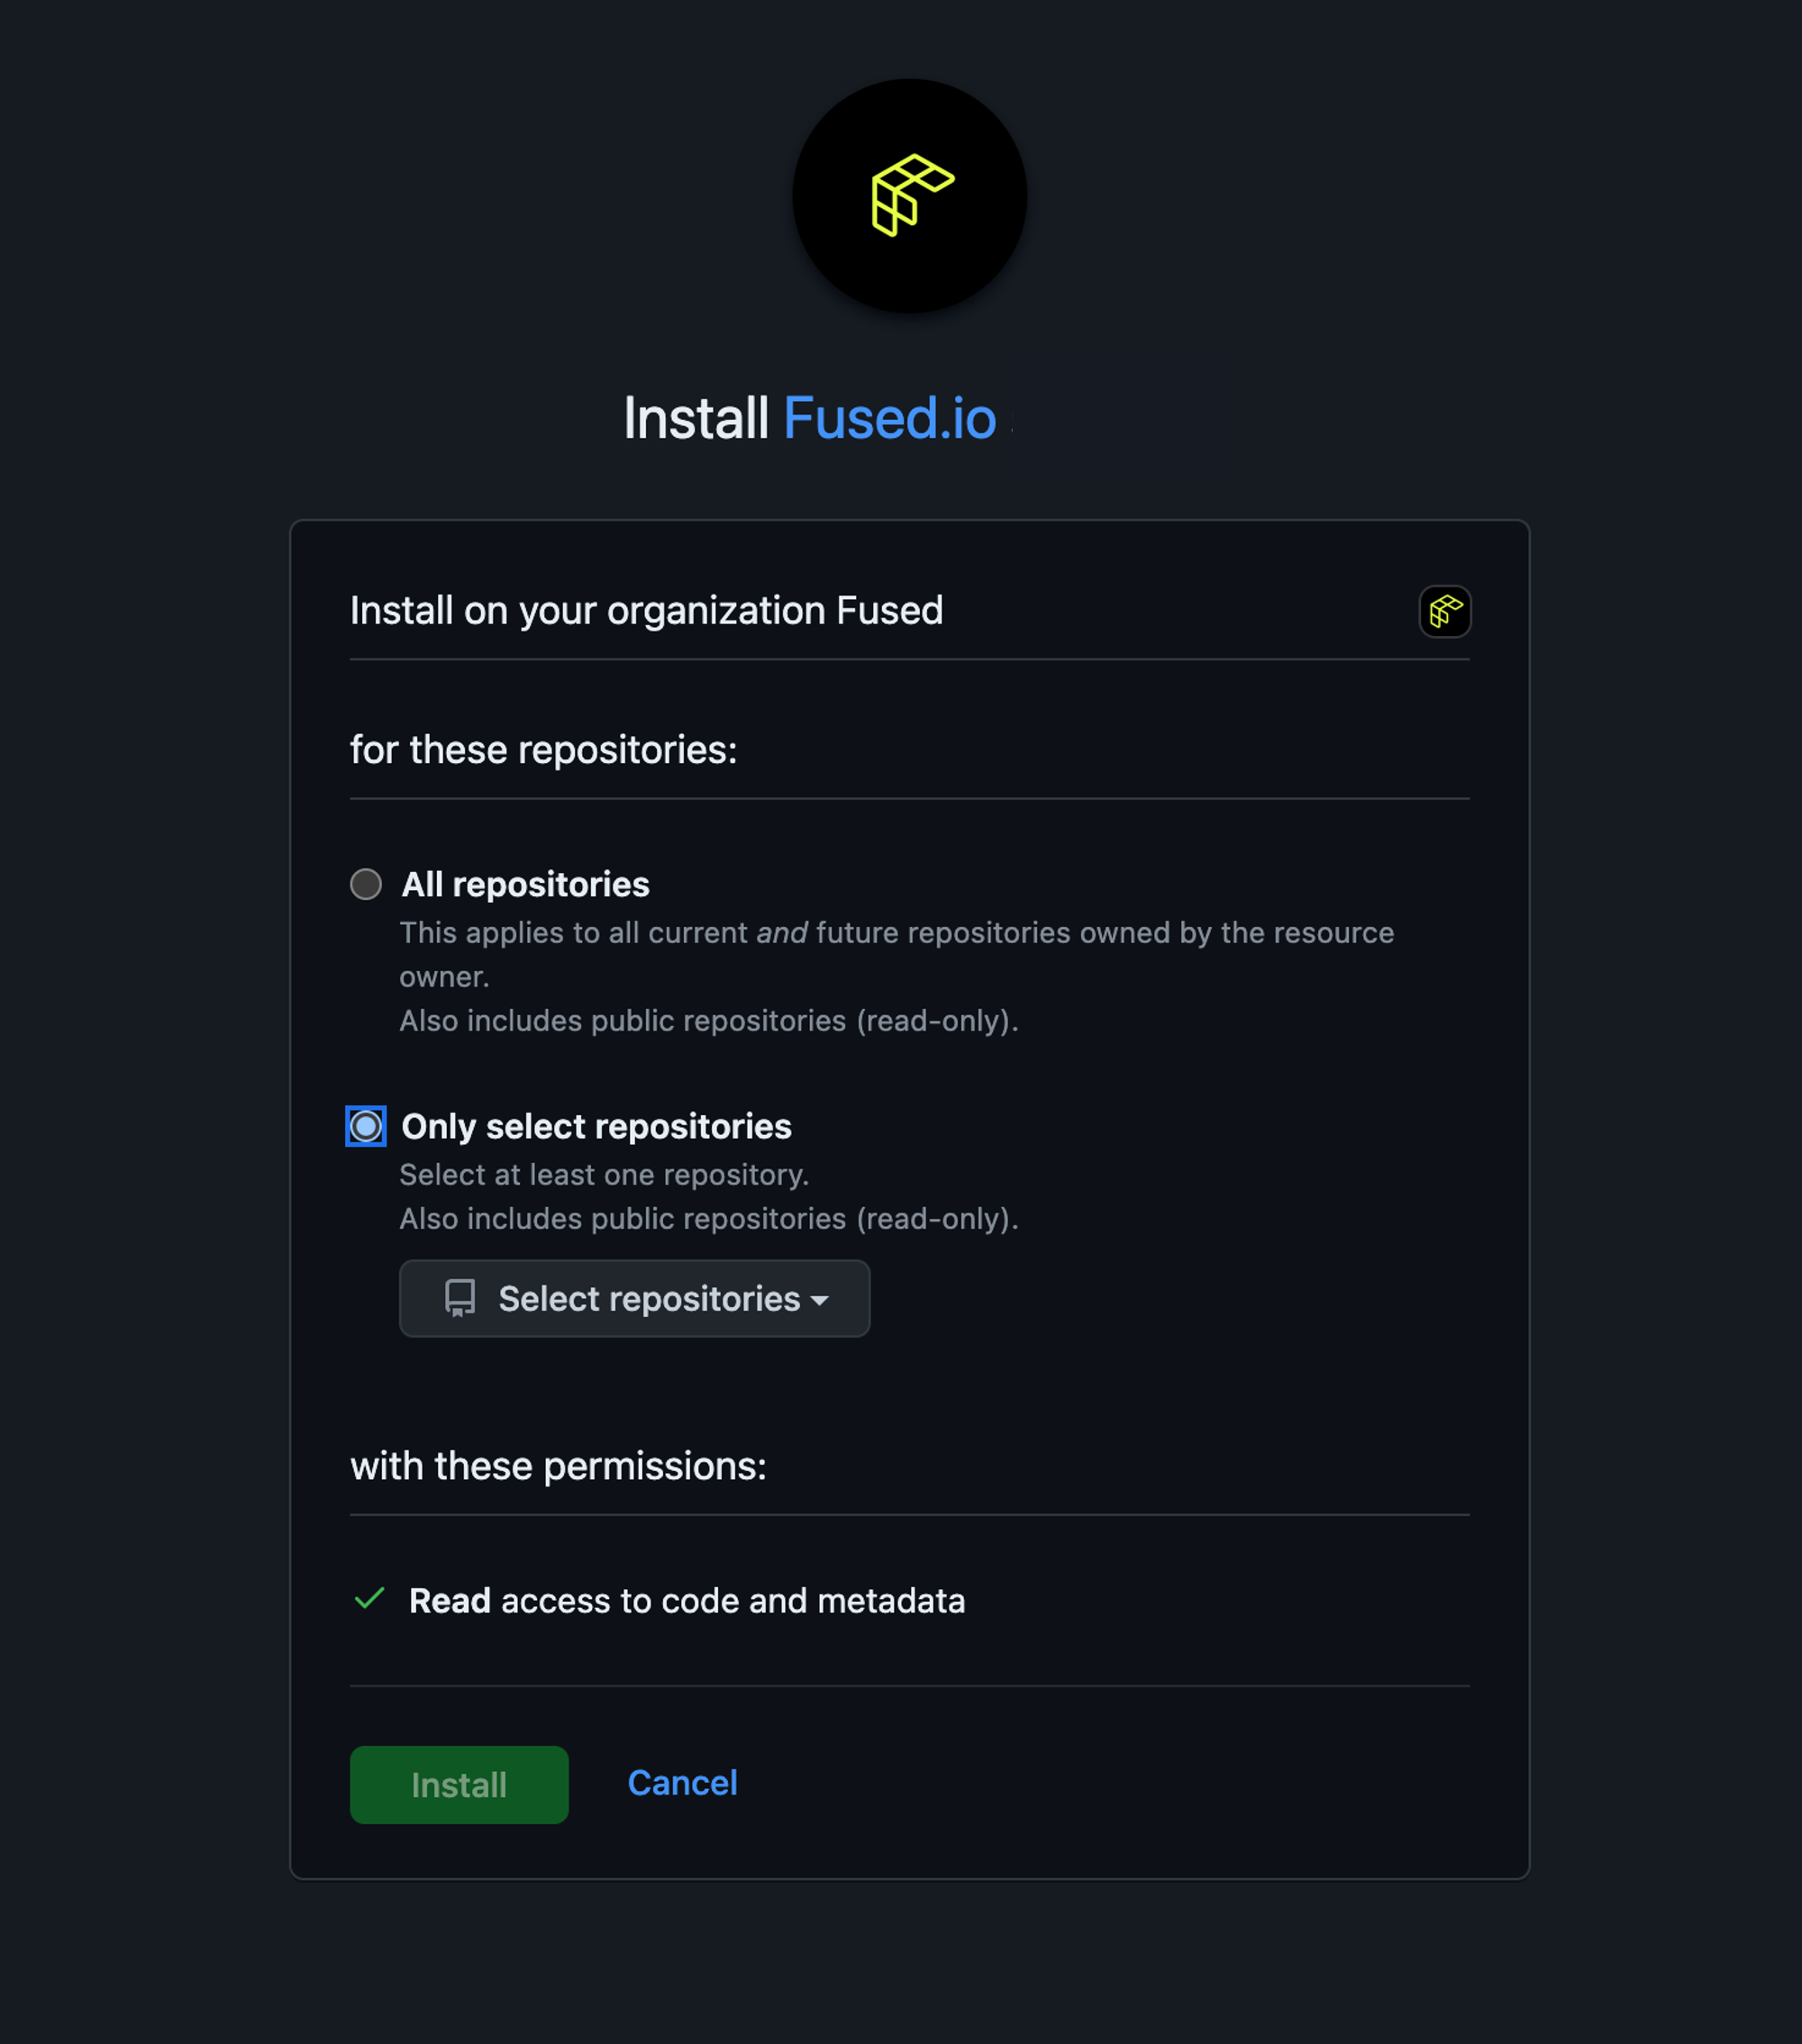Click the "current and future repositories" description text
The height and width of the screenshot is (2044, 1802).
[x=896, y=933]
